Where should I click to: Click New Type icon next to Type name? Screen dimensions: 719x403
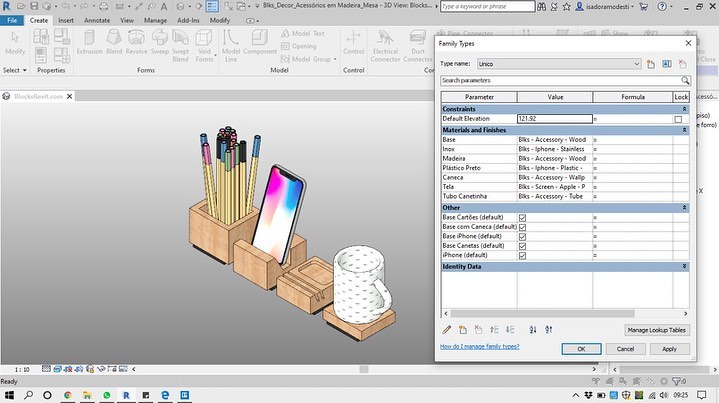tap(651, 64)
